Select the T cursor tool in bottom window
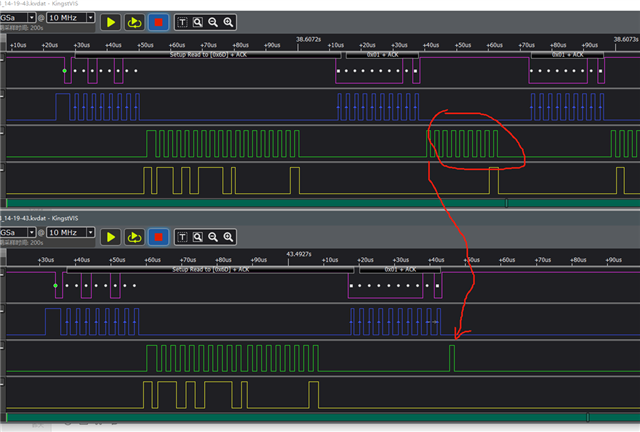Viewport: 640px width, 432px height. (182, 237)
